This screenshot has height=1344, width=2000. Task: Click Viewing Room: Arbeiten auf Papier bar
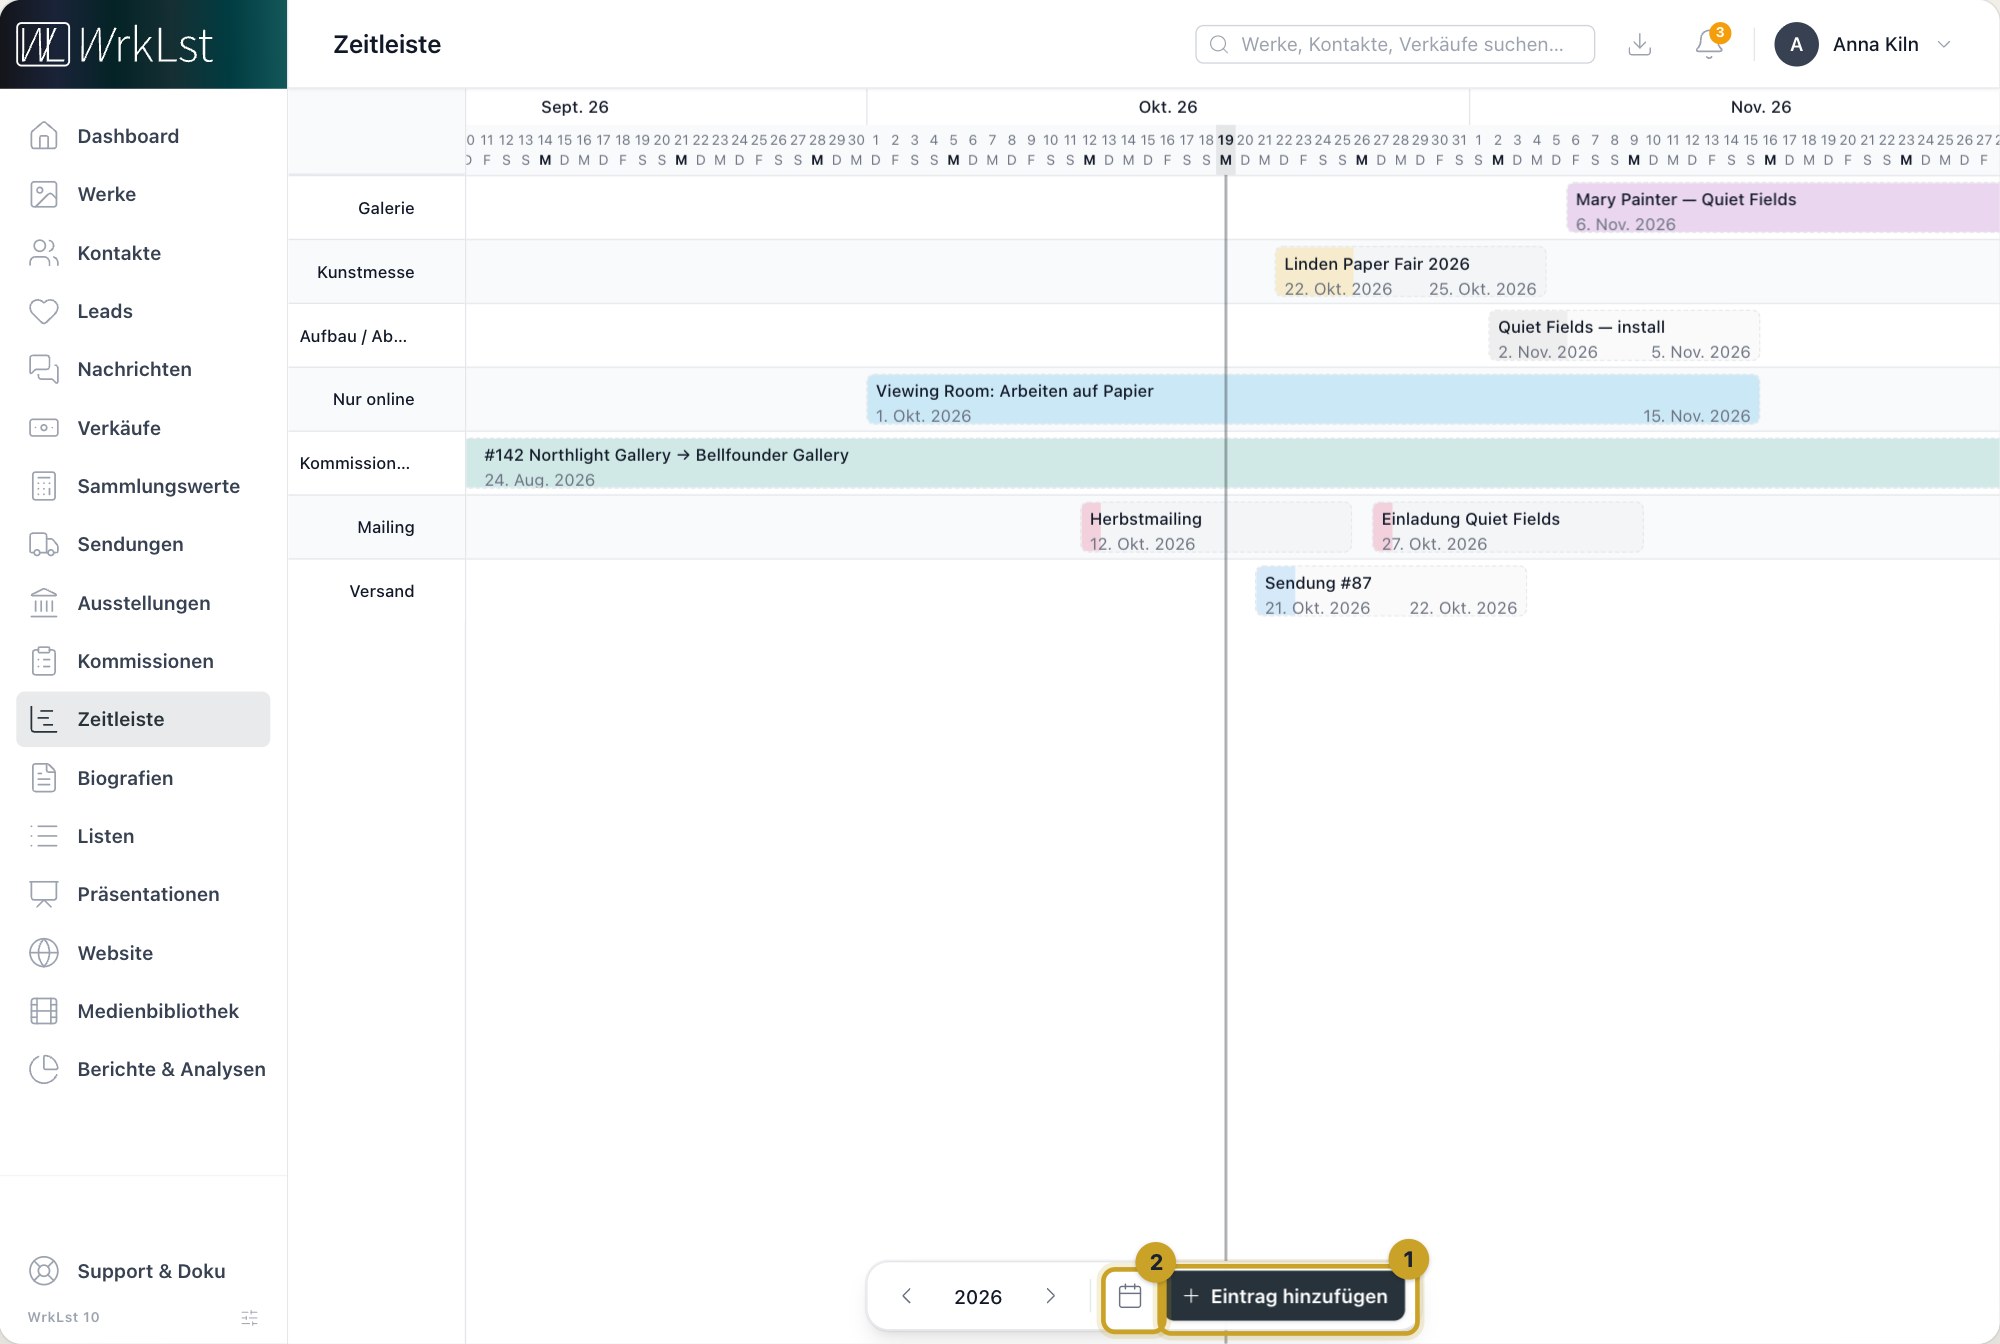pos(1313,400)
